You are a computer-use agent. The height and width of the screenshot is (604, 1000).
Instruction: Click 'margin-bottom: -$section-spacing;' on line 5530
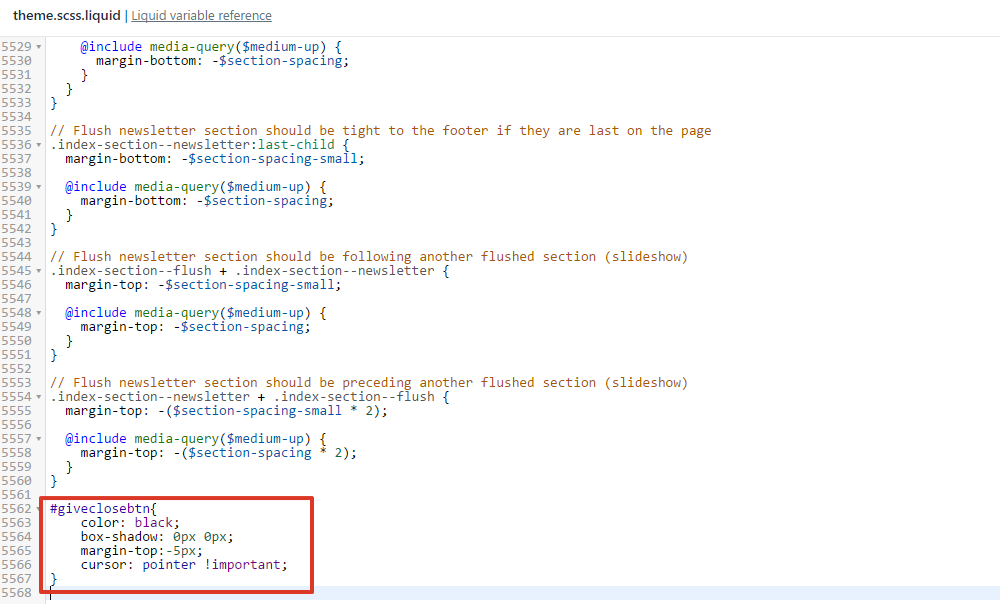click(223, 61)
